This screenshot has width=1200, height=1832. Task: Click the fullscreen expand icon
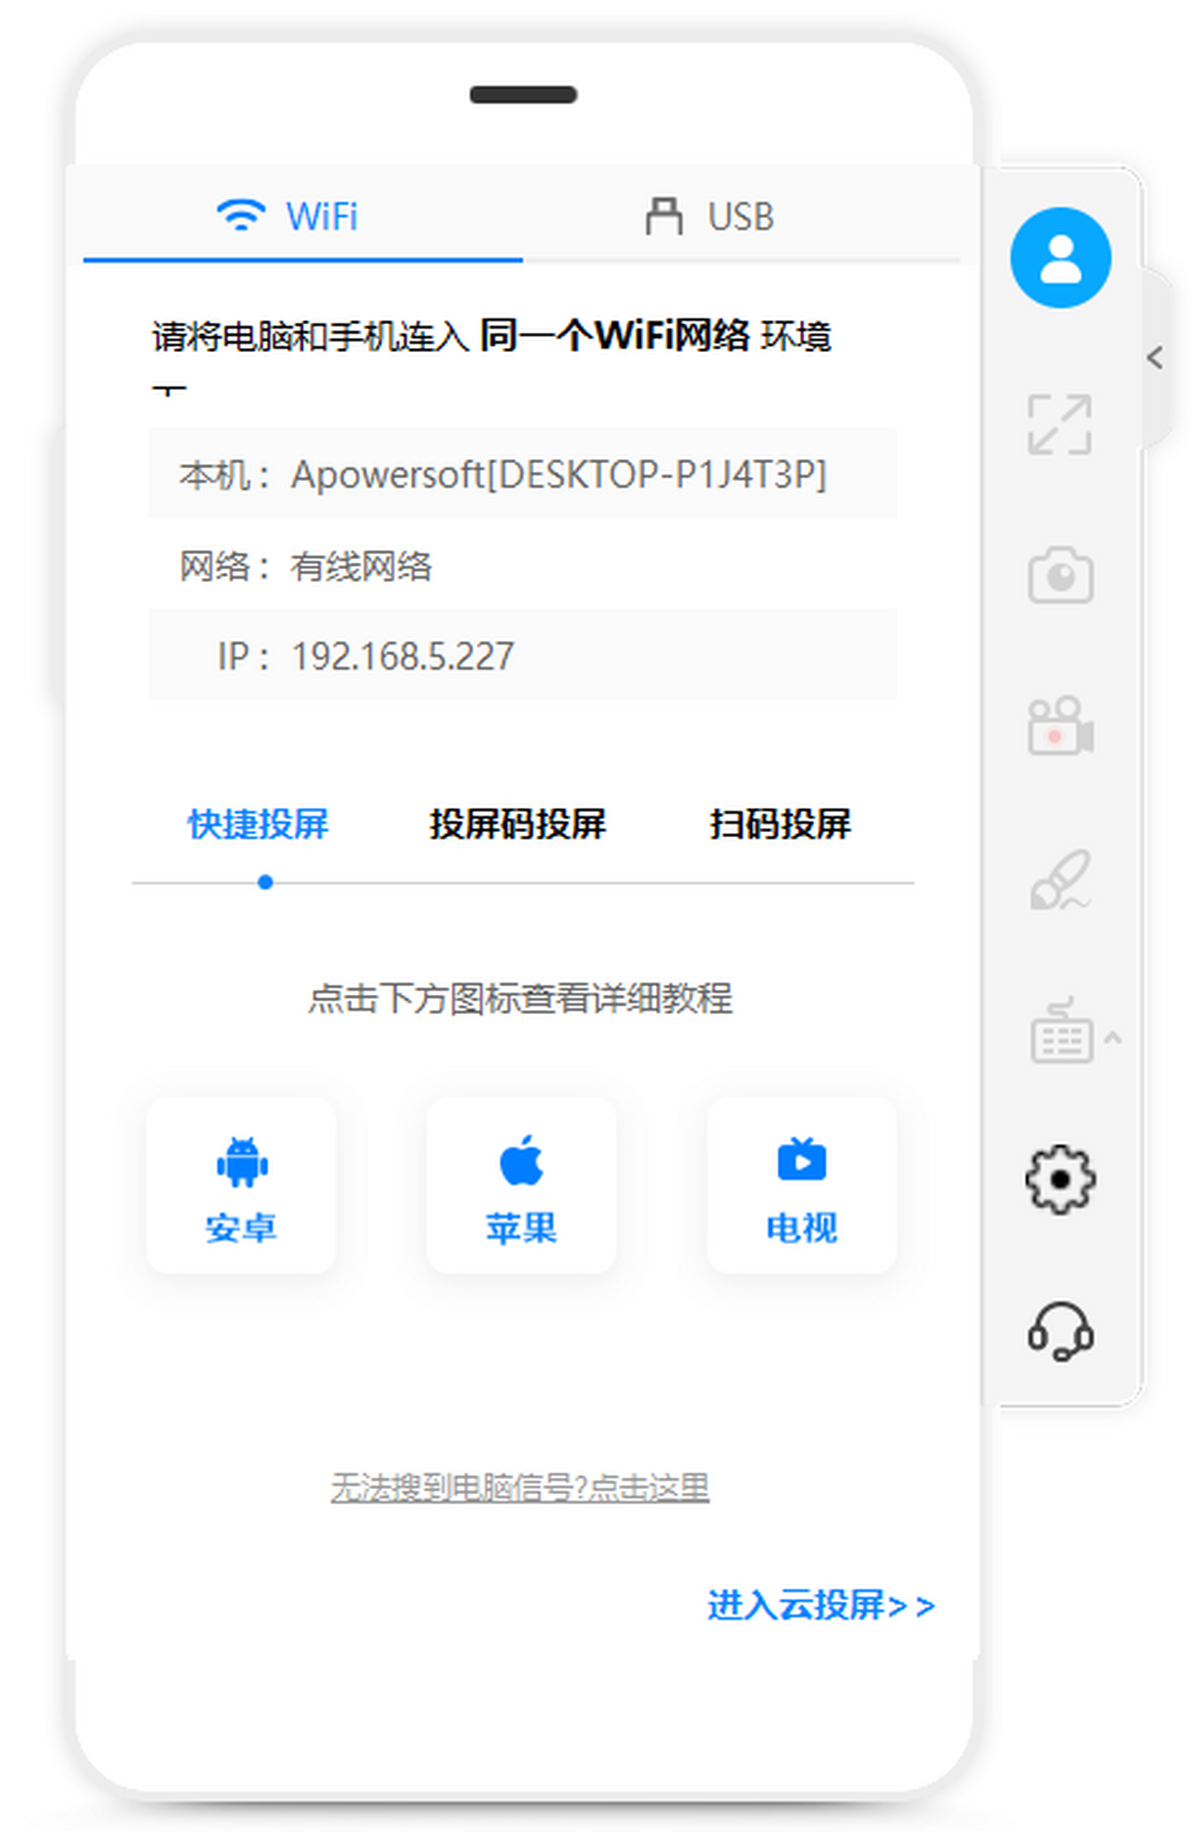pyautogui.click(x=1060, y=424)
